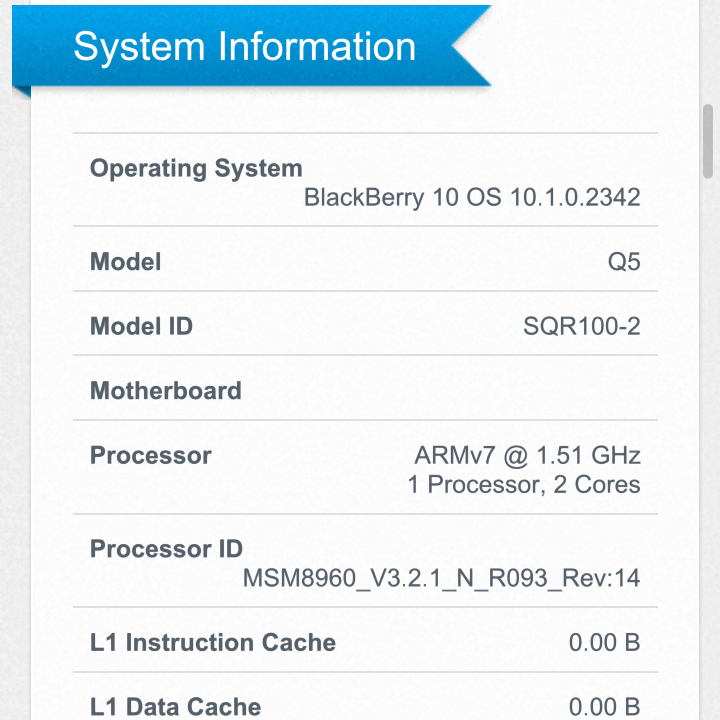The image size is (720, 720).
Task: Tap the Processor ID label
Action: [x=166, y=549]
